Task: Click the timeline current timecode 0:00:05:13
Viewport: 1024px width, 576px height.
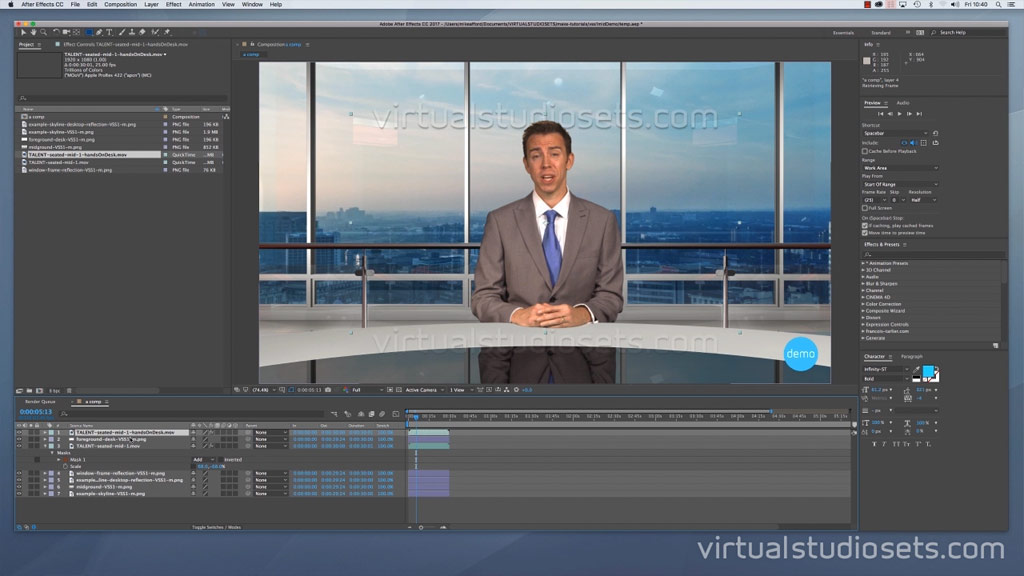Action: click(35, 412)
